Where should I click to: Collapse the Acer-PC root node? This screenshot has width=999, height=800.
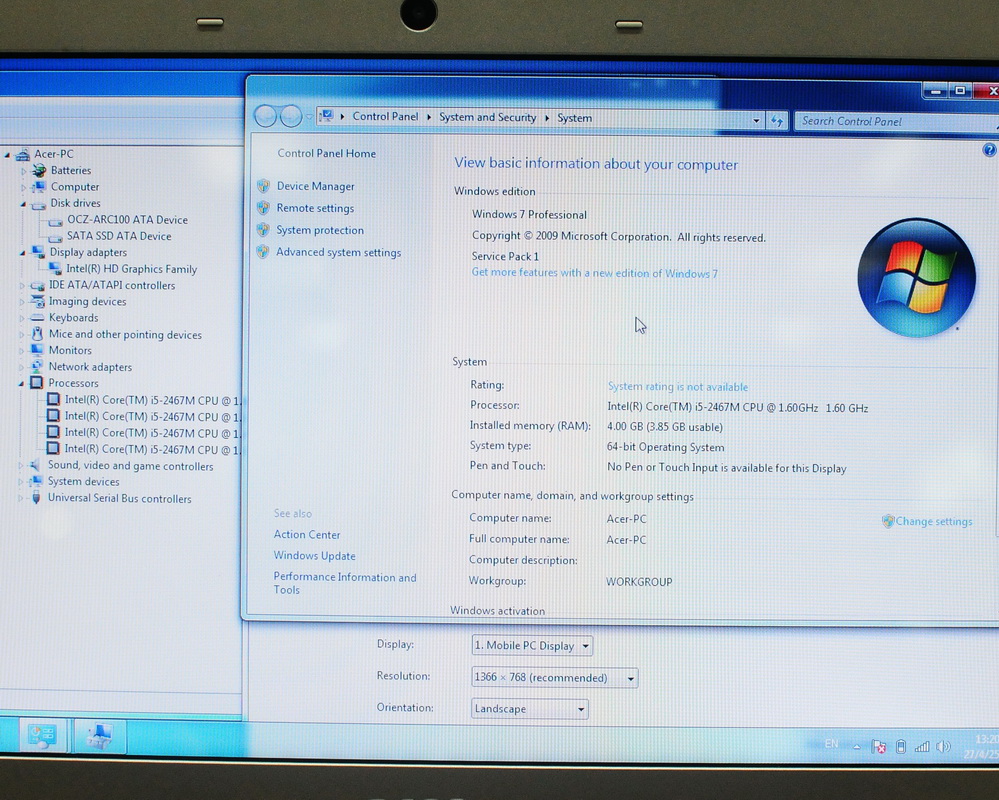pos(8,155)
